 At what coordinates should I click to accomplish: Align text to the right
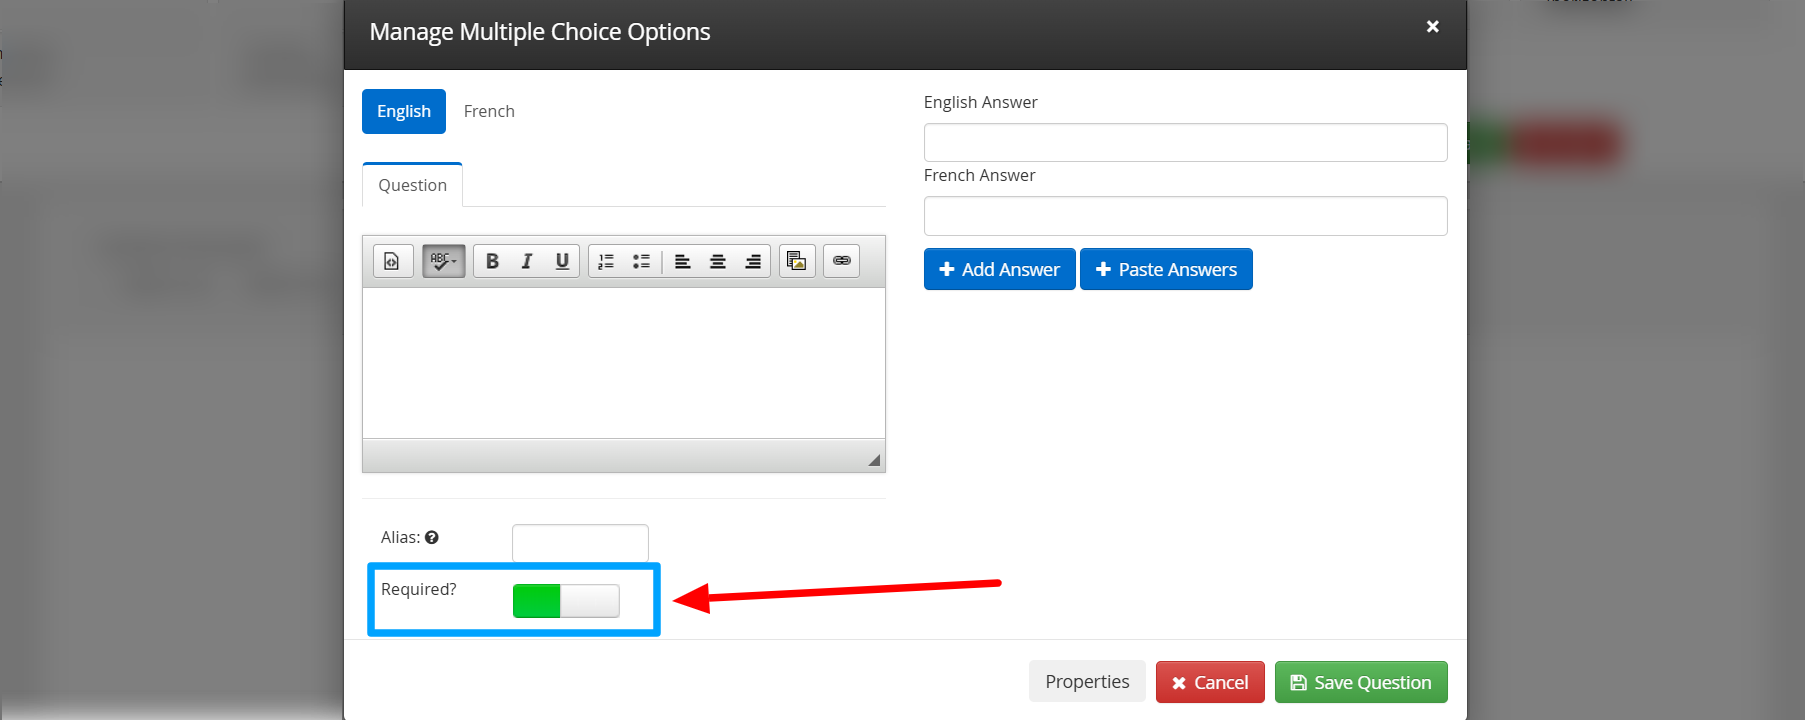click(753, 261)
